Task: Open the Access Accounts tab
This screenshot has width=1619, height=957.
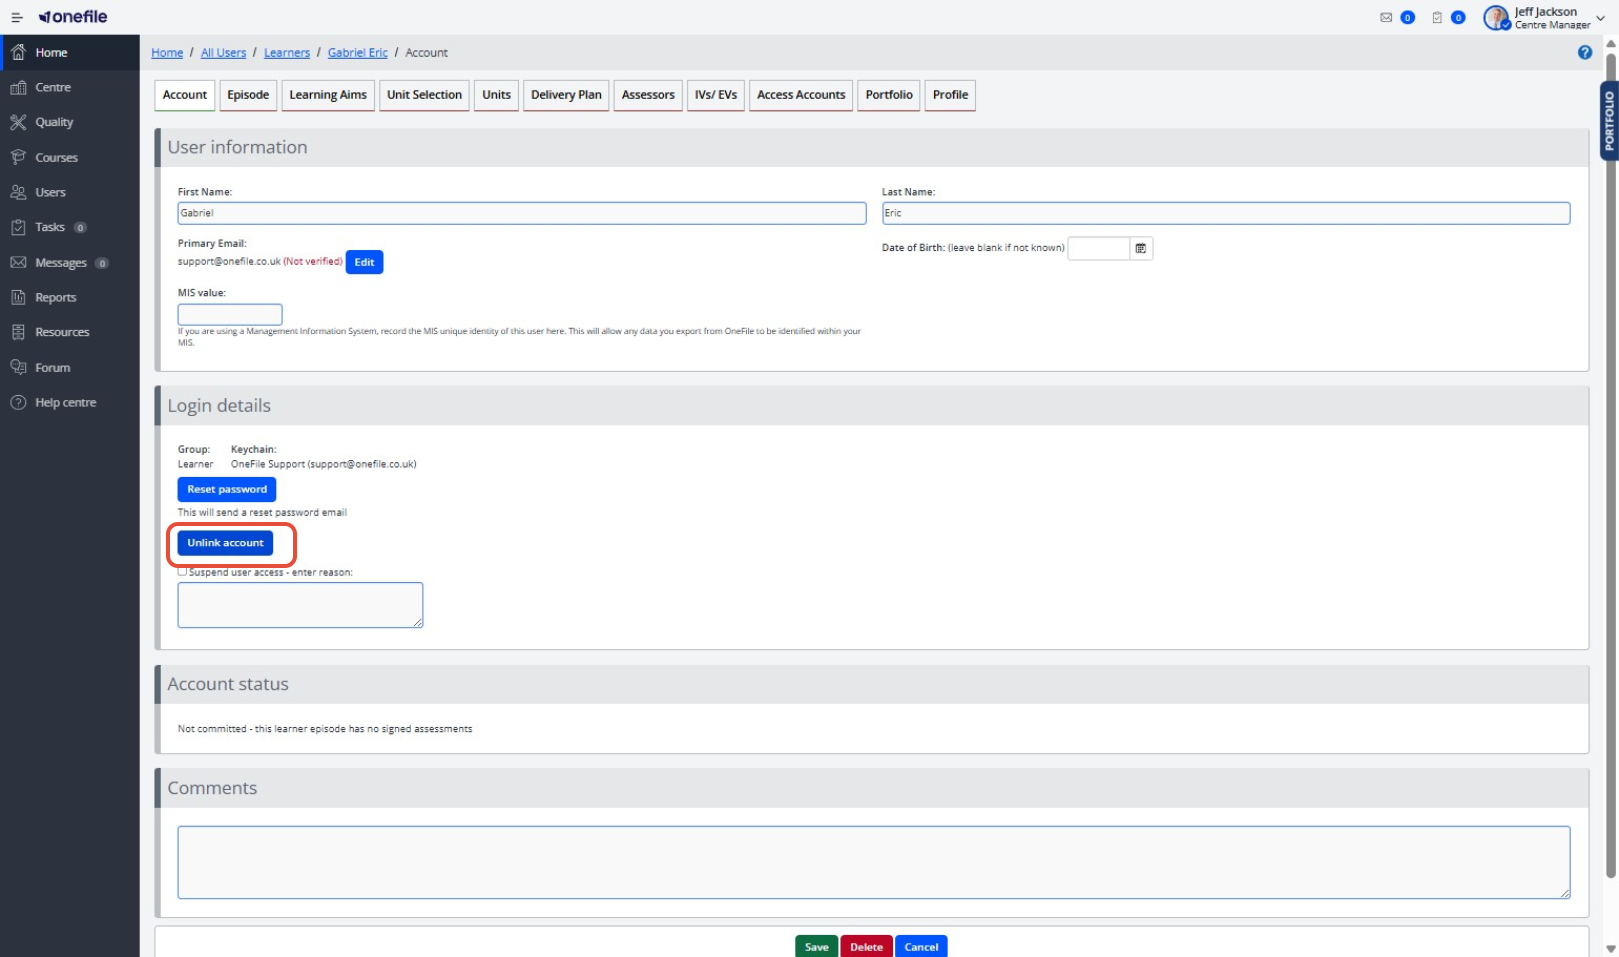Action: 801,95
